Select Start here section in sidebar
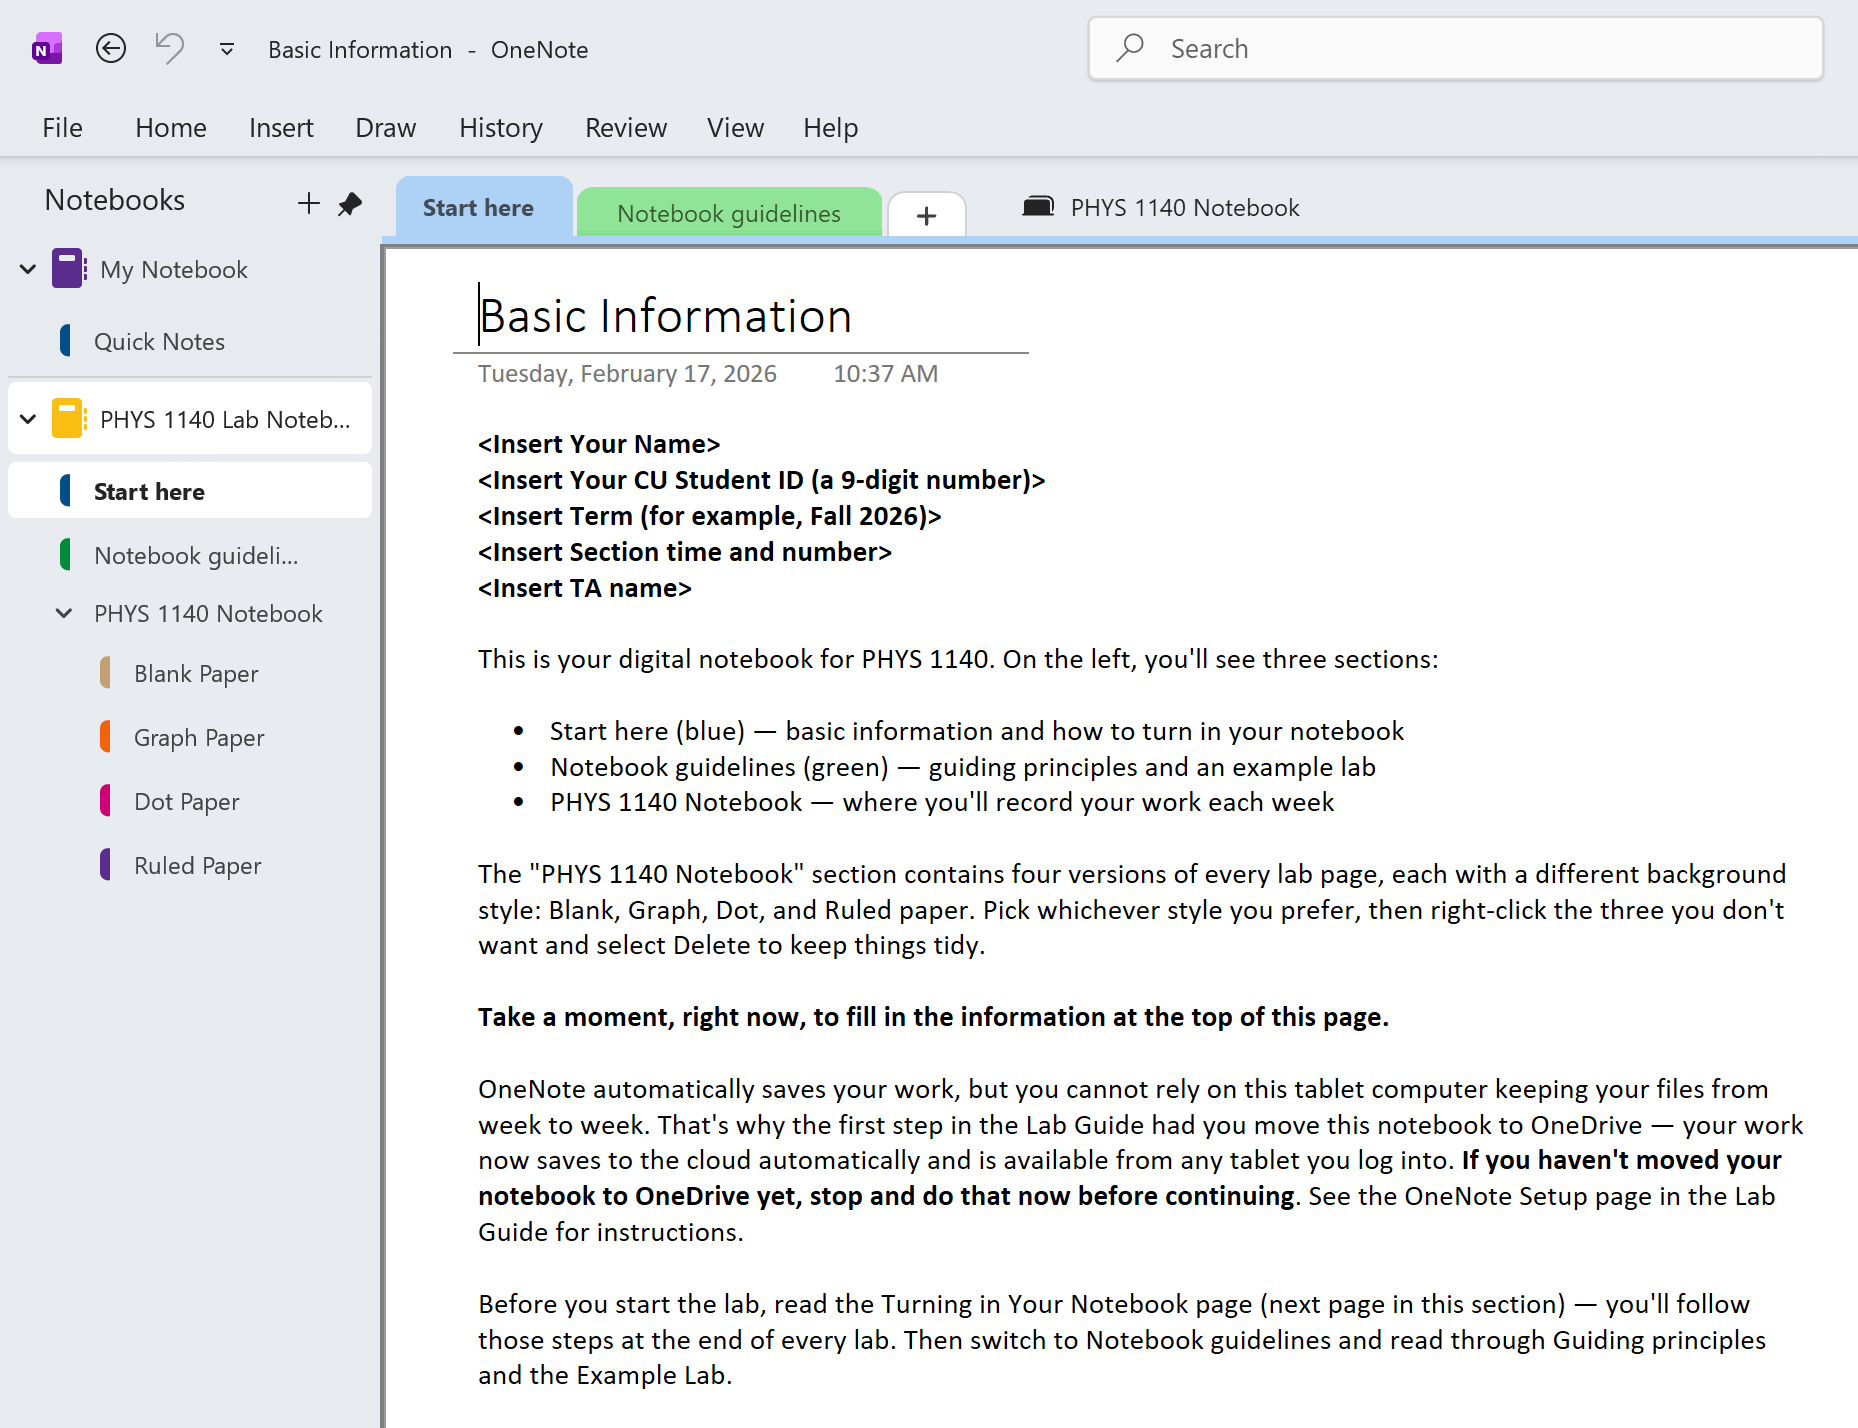 [x=190, y=491]
